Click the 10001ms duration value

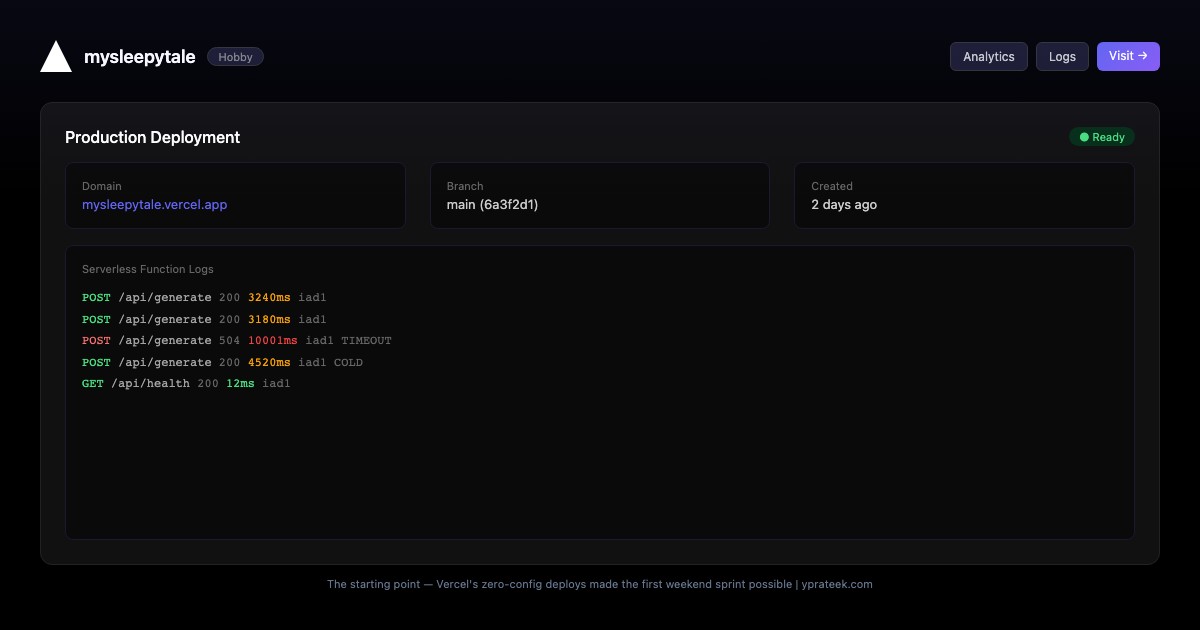[273, 341]
